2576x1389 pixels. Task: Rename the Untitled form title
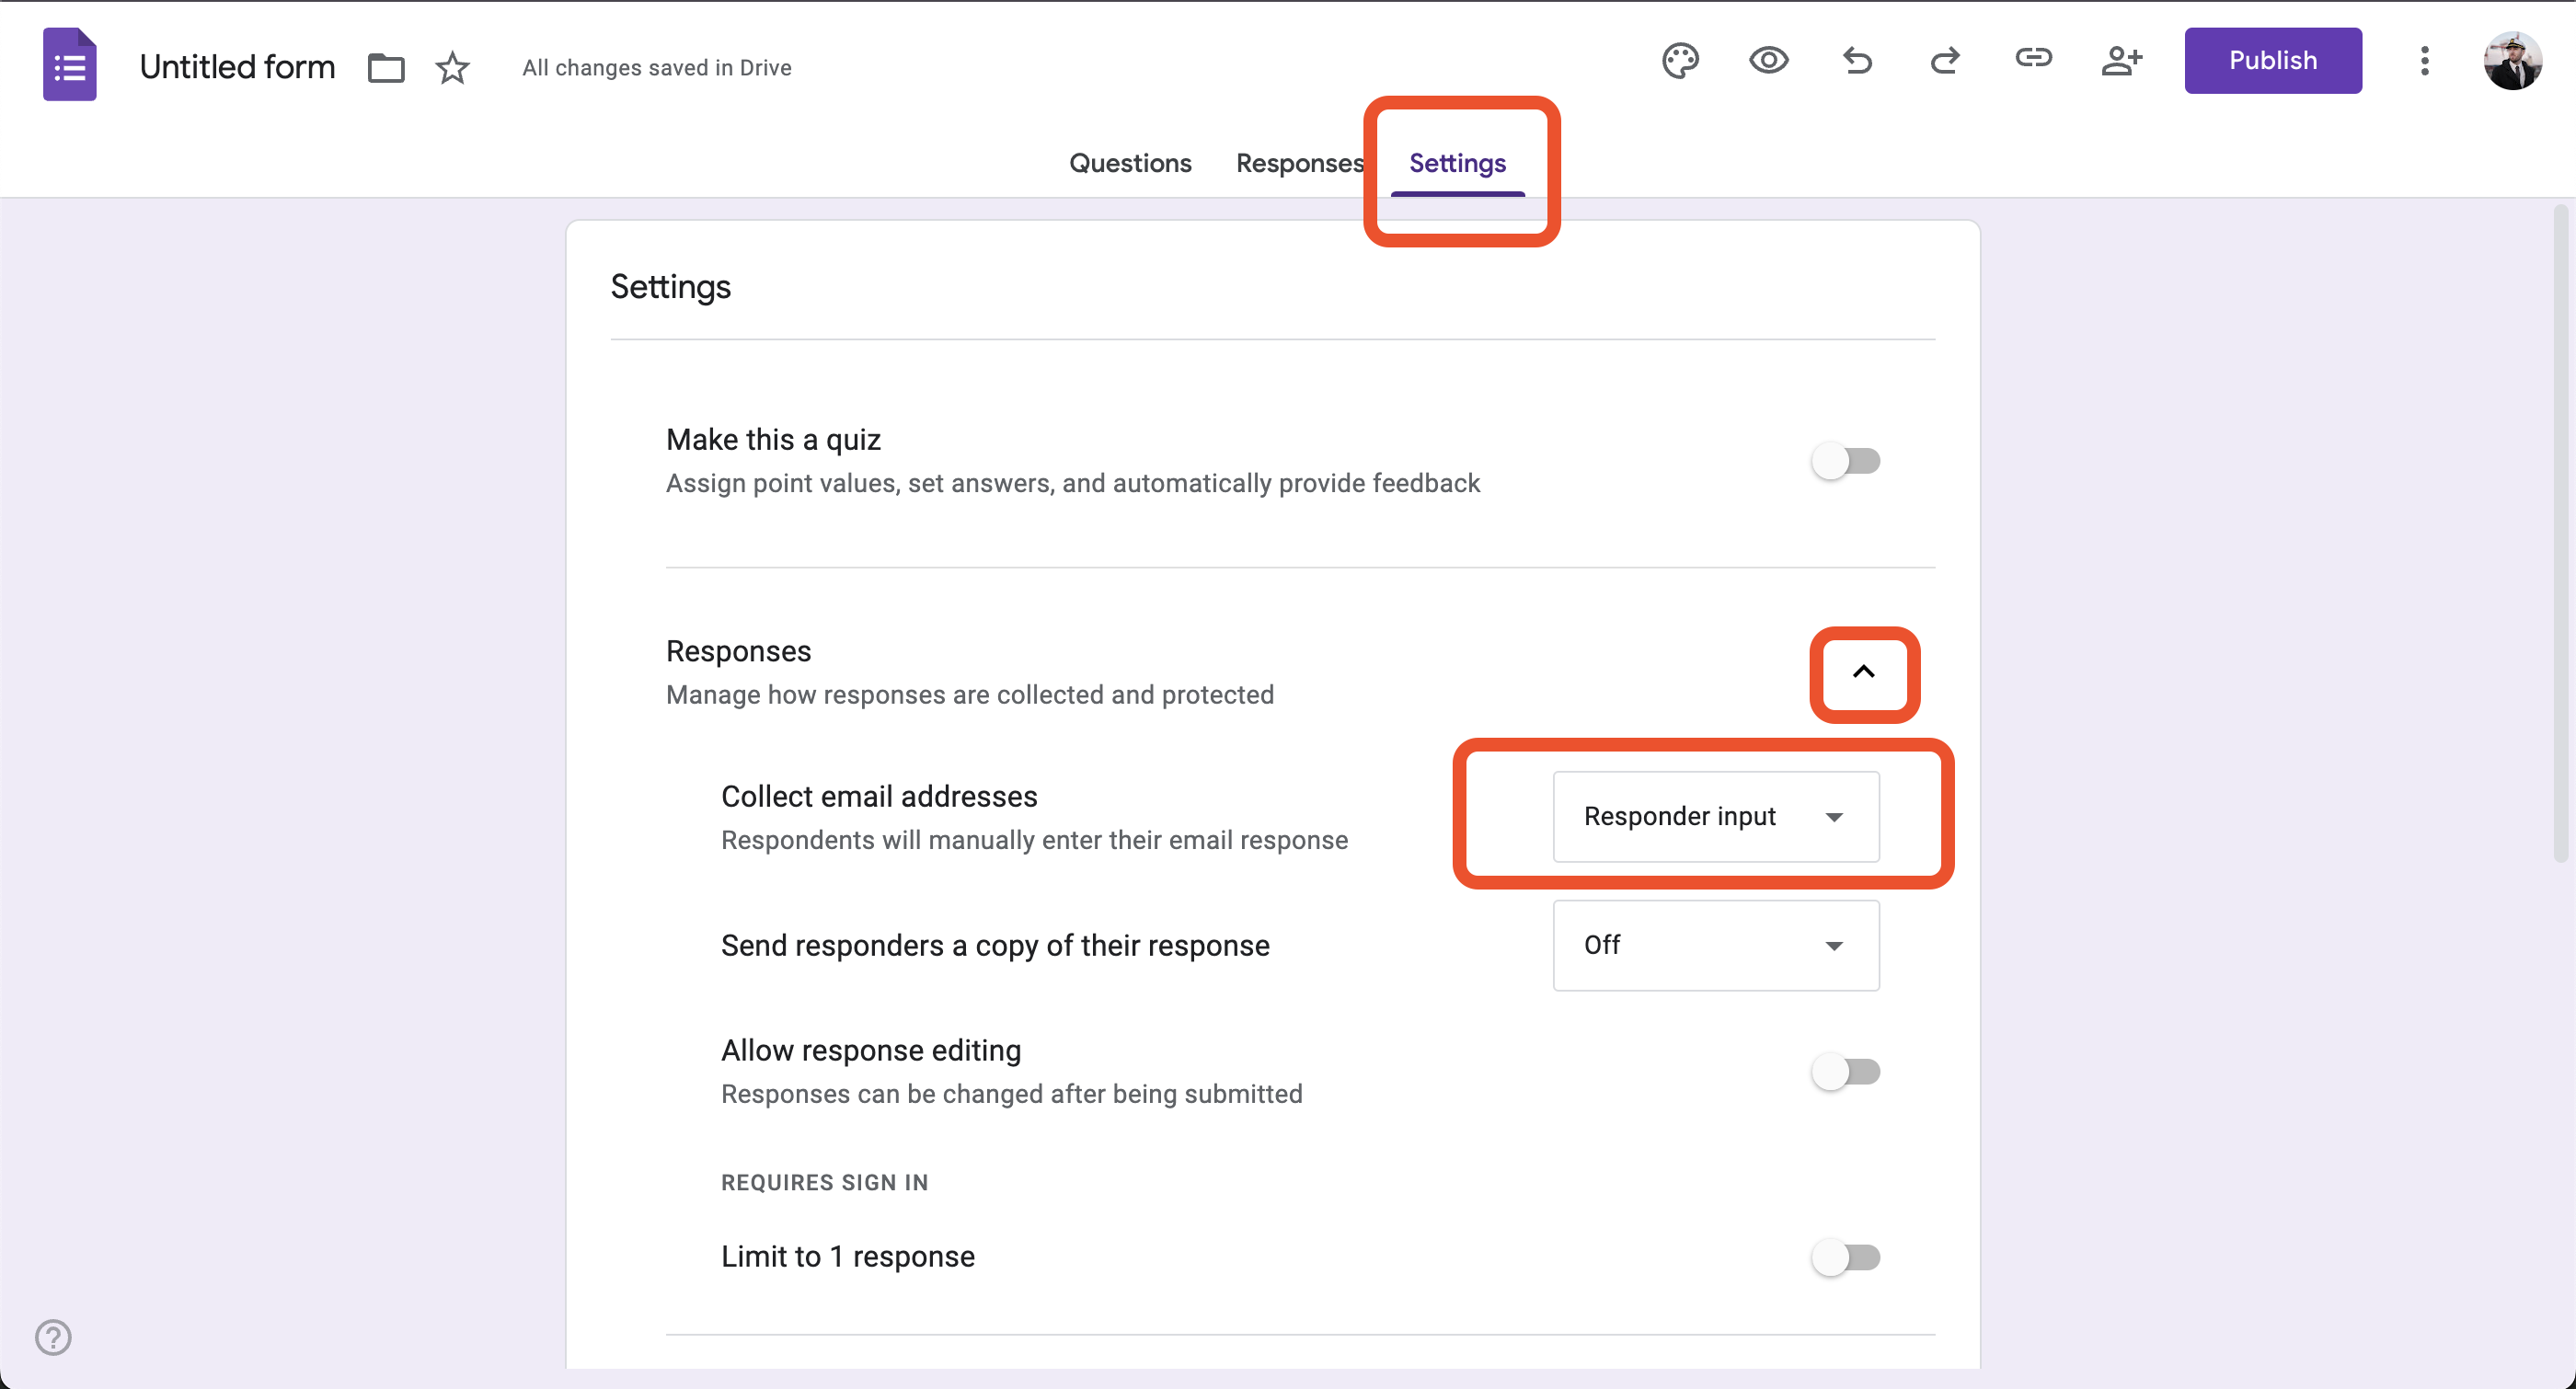(x=236, y=66)
